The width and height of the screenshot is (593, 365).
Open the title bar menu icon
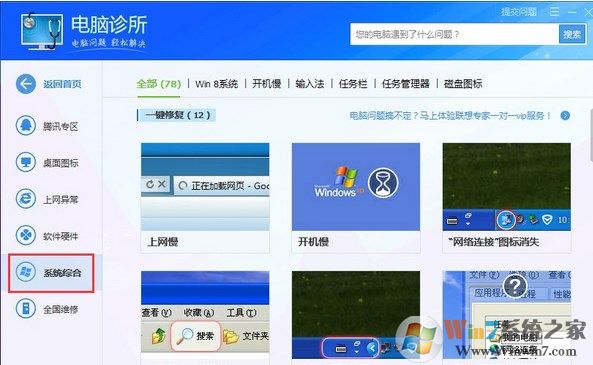tap(554, 12)
